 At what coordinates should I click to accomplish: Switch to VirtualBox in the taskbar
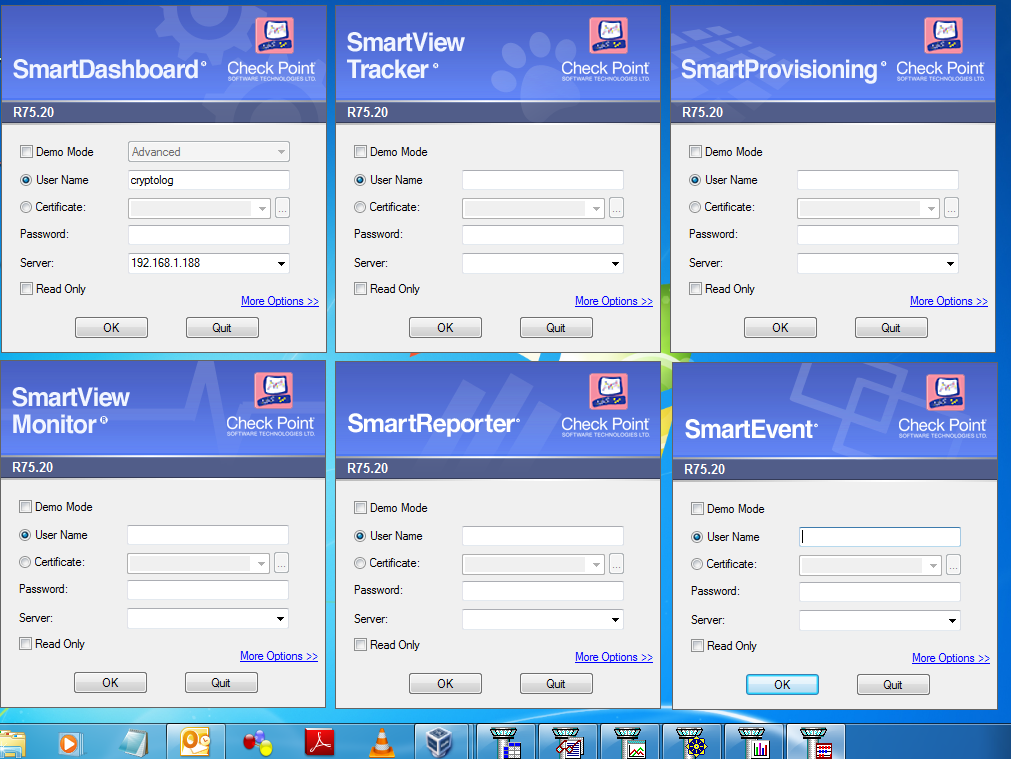[440, 742]
